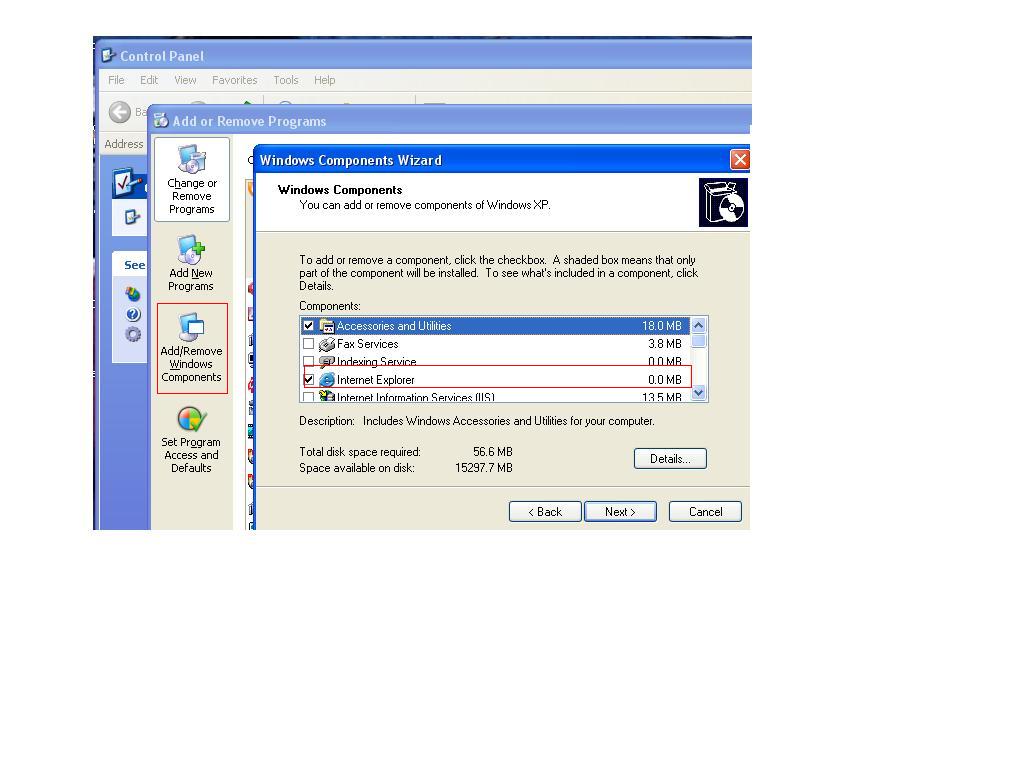Open the Help menu
Viewport: 1024px width, 768px height.
(325, 80)
